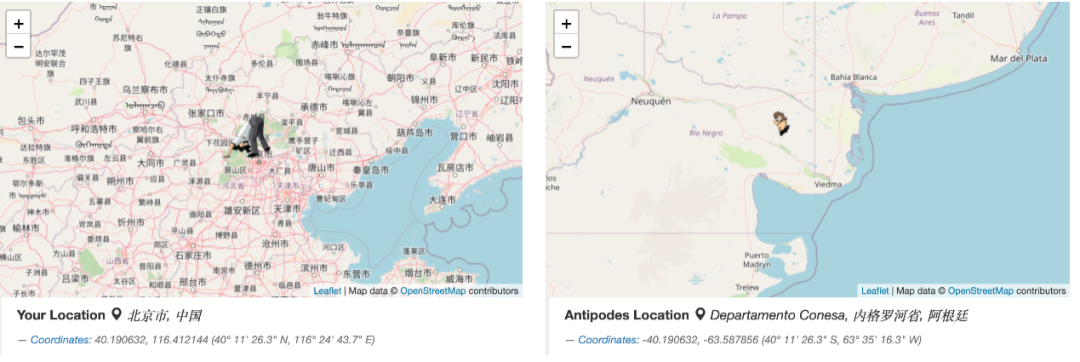Open Leaflet link on left map

[x=327, y=291]
